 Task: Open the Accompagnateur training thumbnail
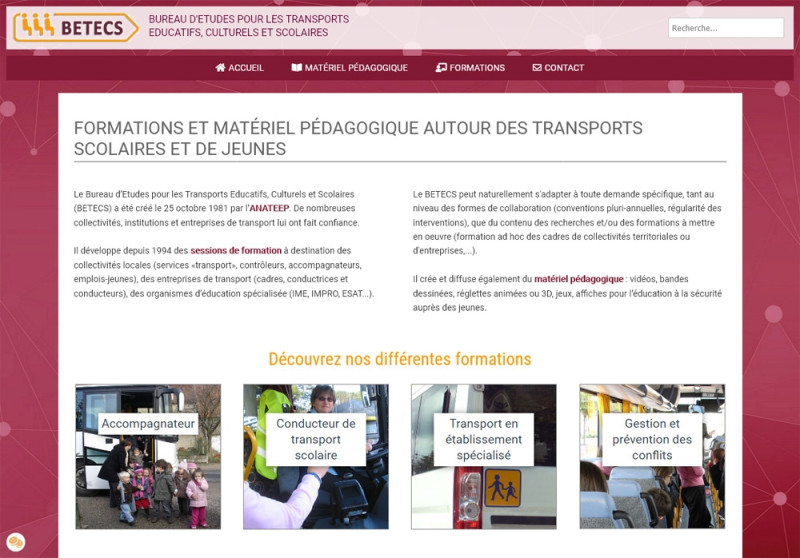(x=148, y=456)
